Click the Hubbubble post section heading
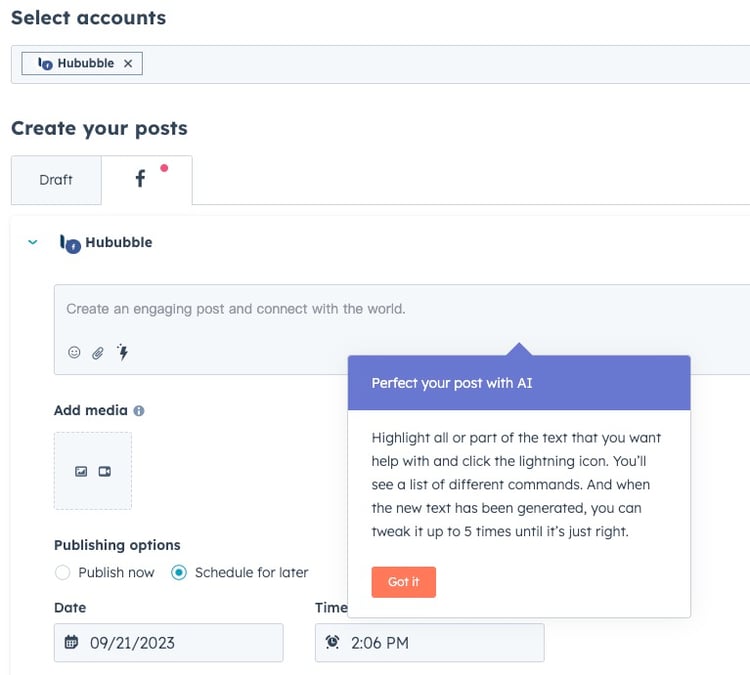Screen dimensions: 750x675 tap(118, 242)
